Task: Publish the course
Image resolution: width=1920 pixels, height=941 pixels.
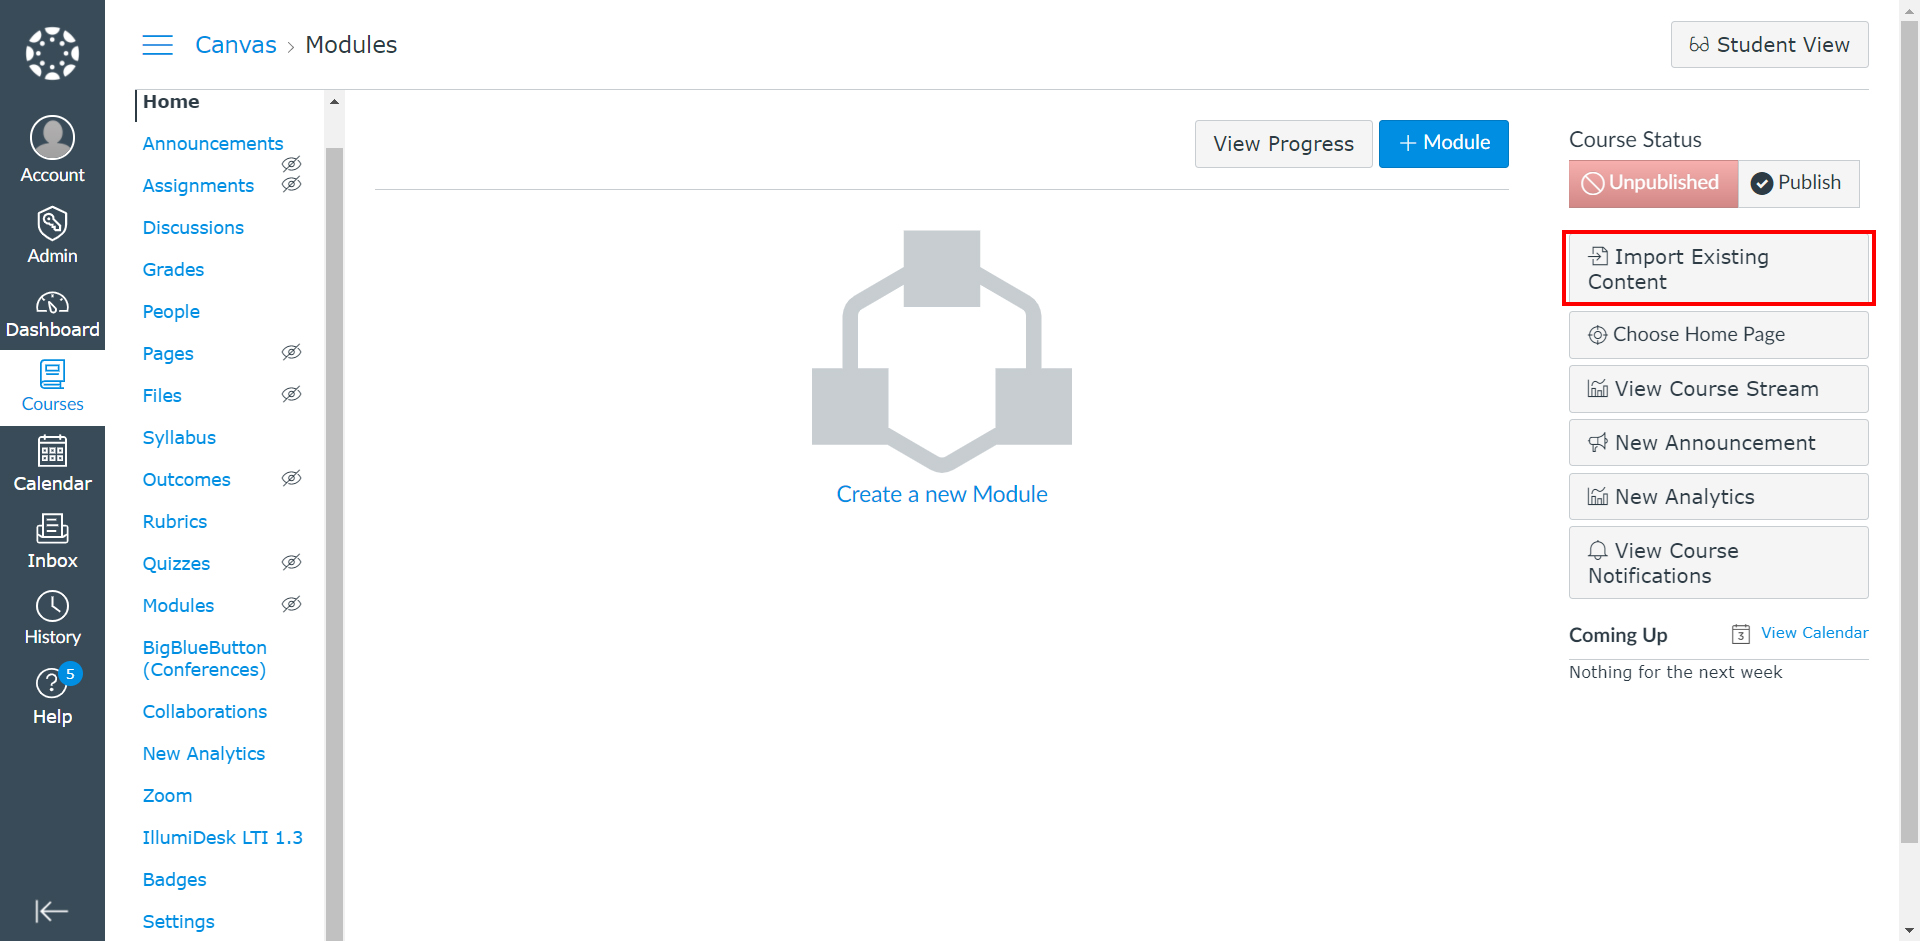Action: 1798,183
